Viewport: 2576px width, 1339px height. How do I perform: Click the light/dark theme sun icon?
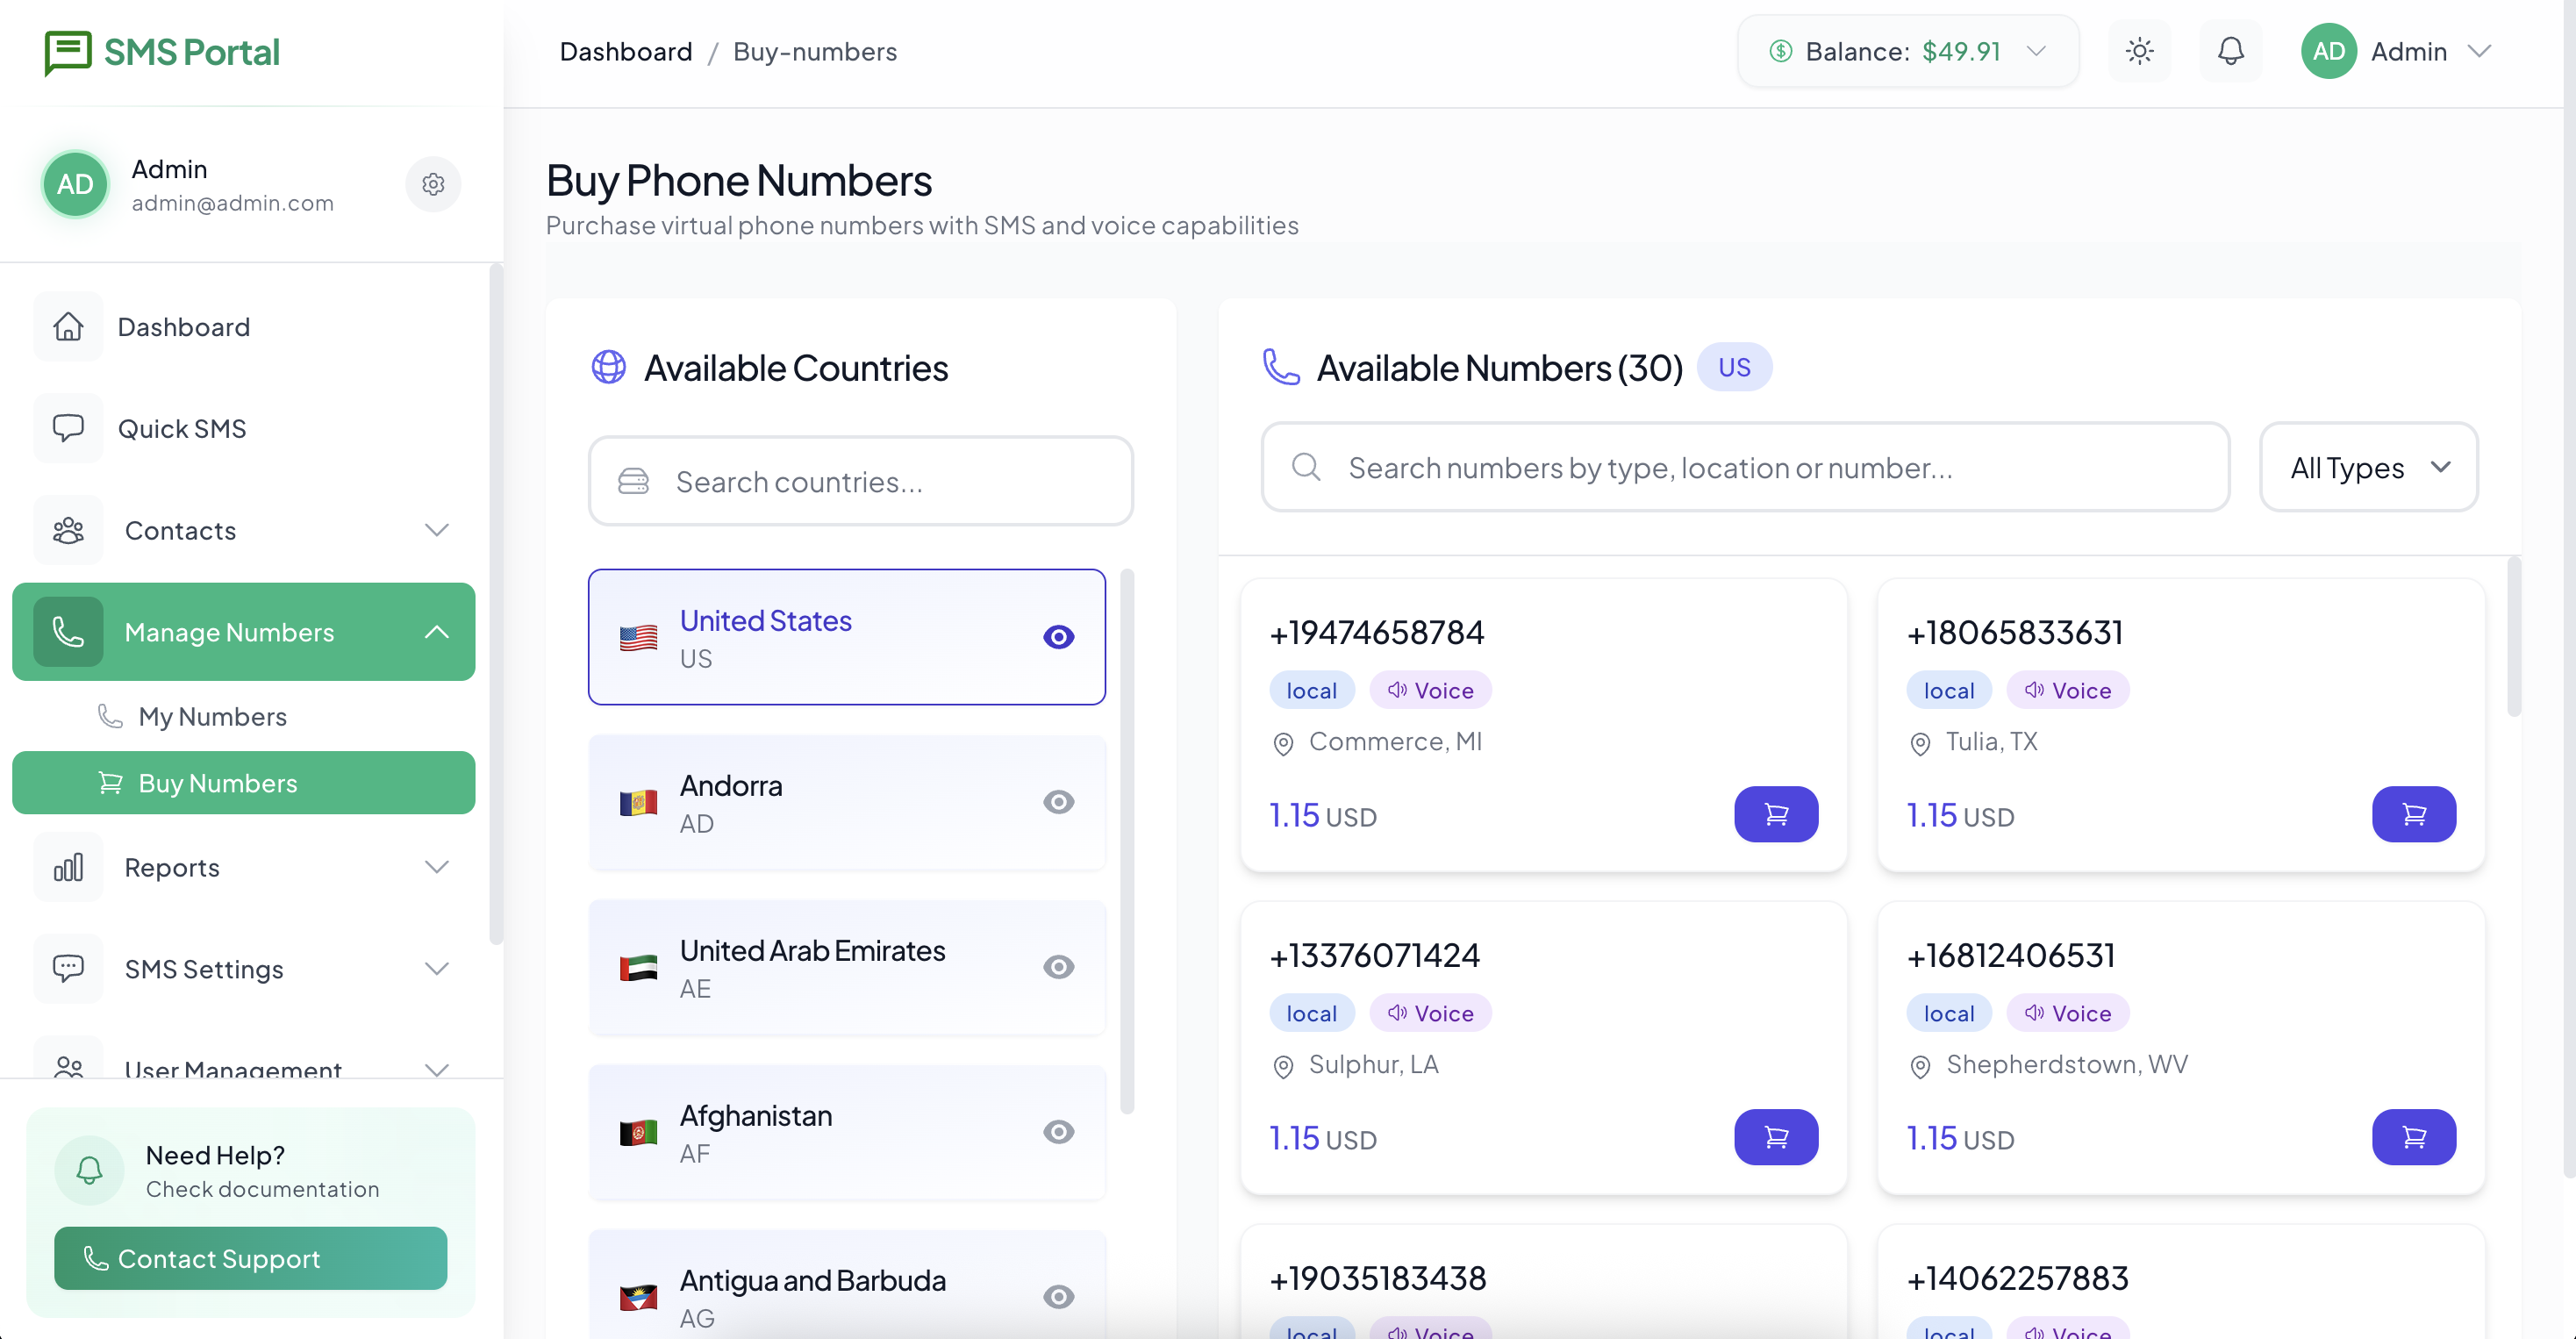point(2139,51)
